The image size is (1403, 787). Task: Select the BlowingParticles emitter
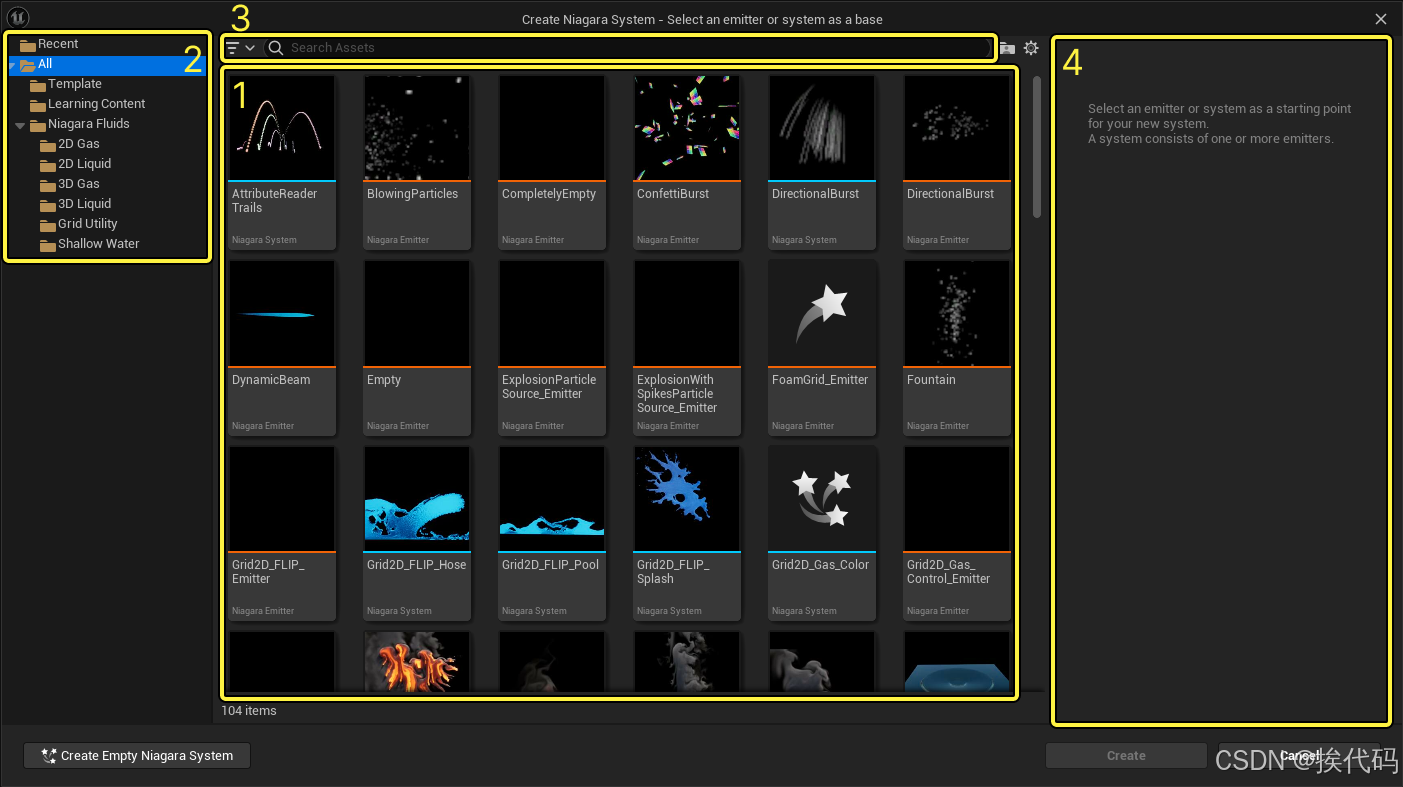pos(417,162)
